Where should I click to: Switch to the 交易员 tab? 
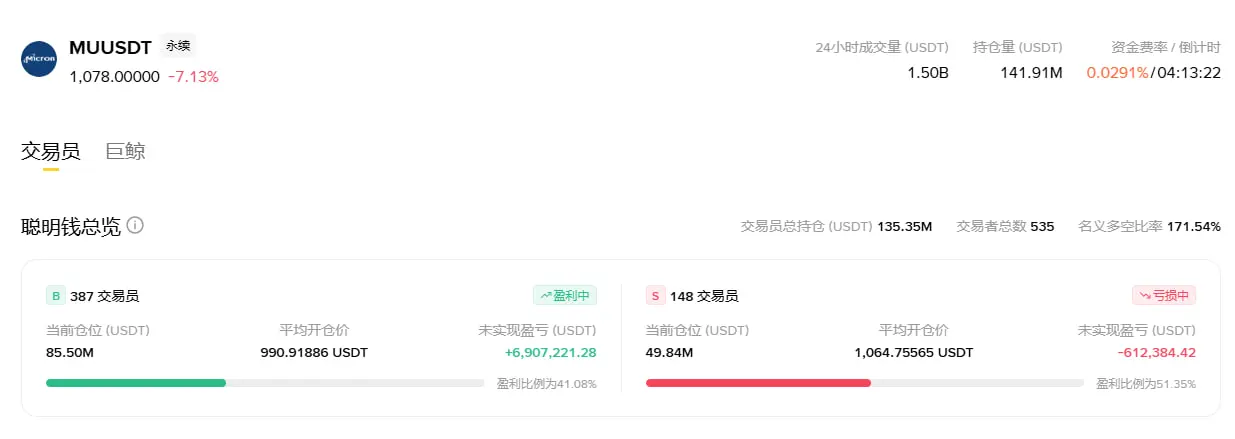pyautogui.click(x=50, y=152)
